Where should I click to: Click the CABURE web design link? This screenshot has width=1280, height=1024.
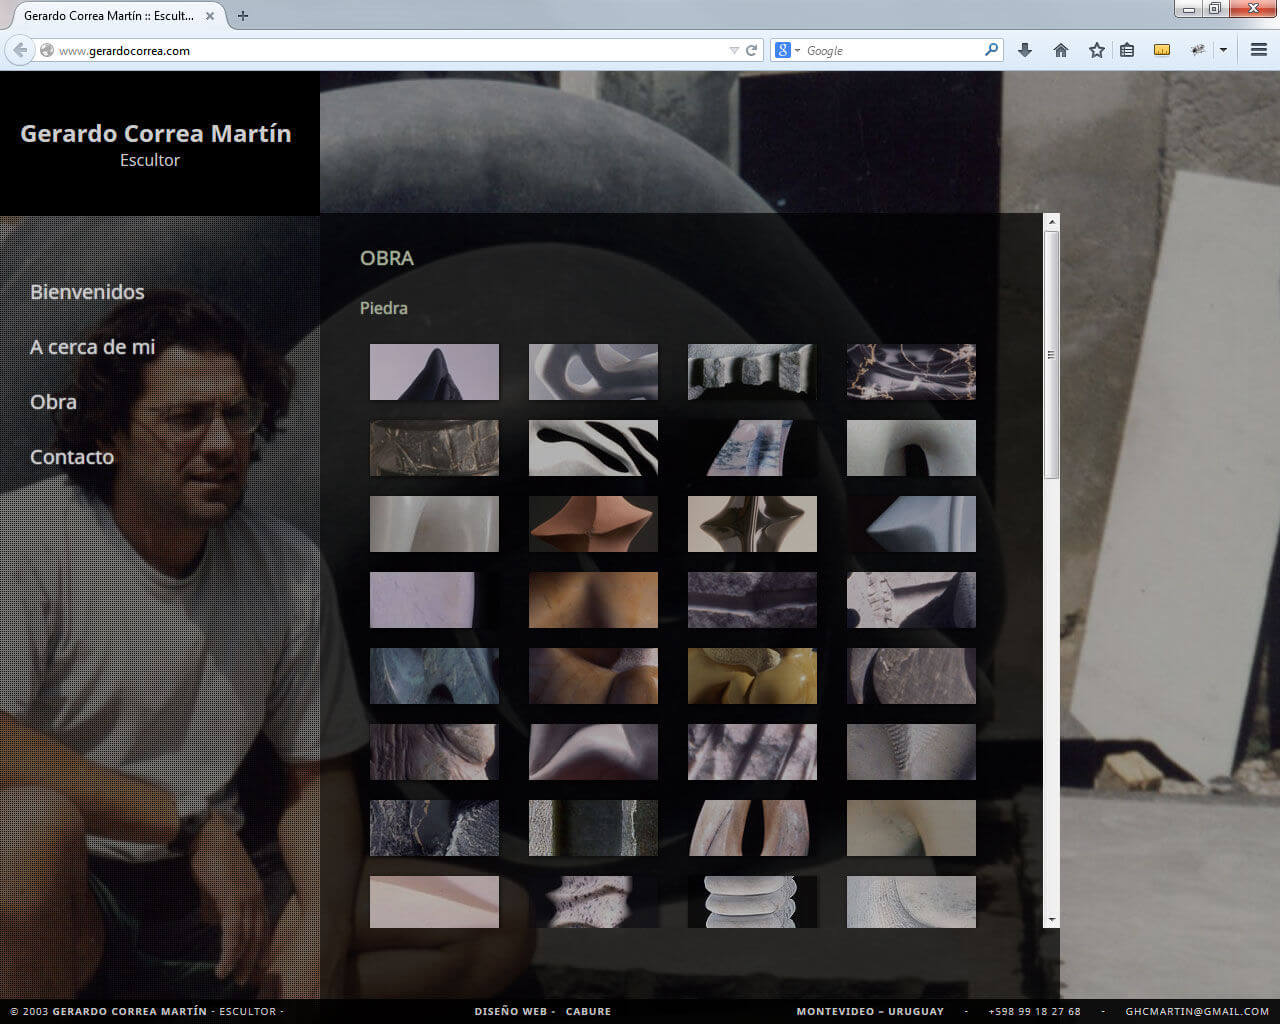click(588, 1012)
